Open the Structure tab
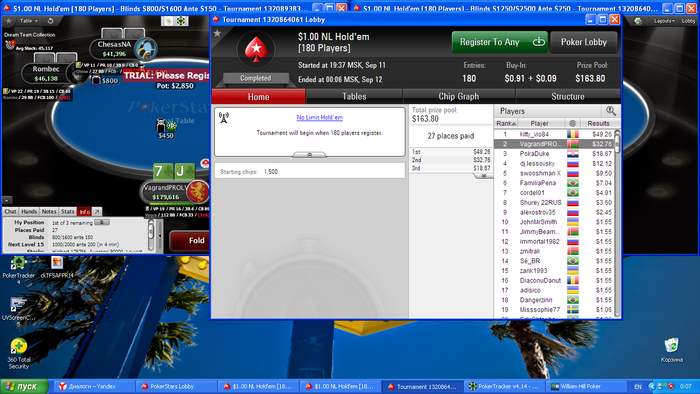Image resolution: width=700 pixels, height=394 pixels. click(567, 96)
